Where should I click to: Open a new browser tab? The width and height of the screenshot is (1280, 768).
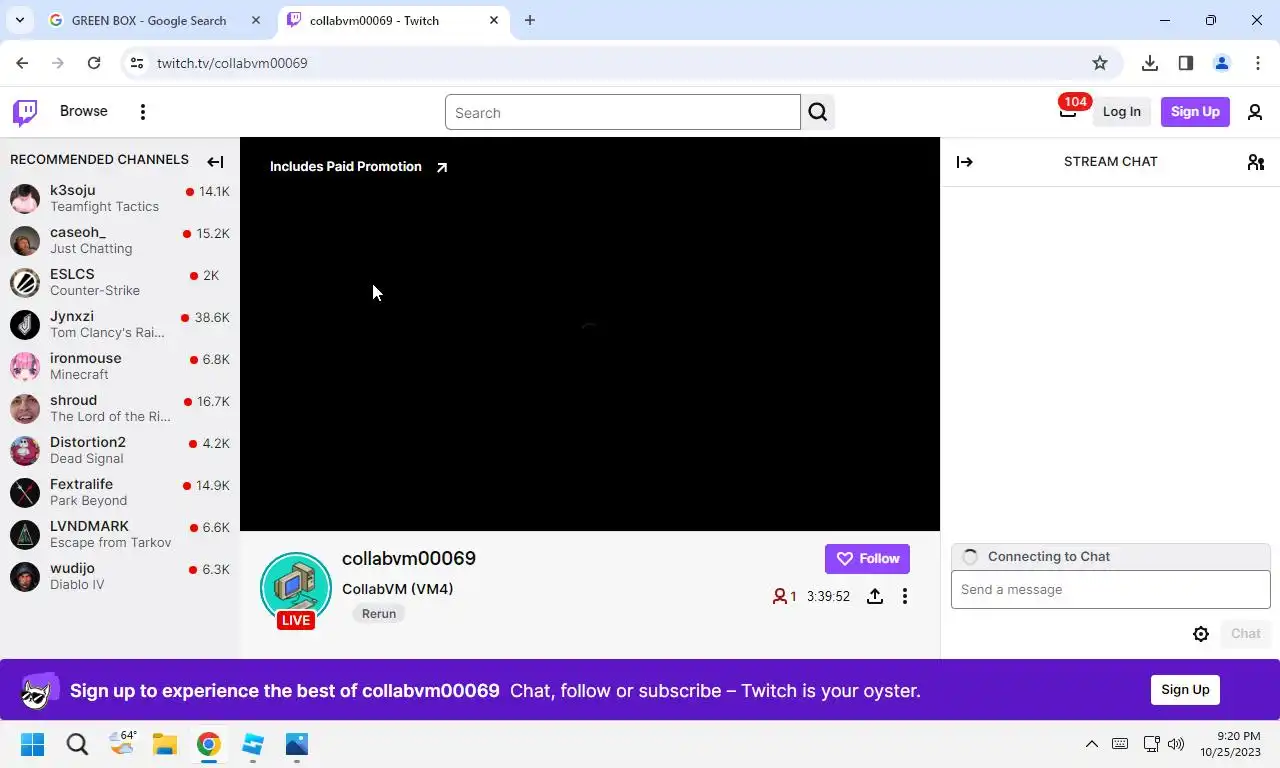pos(530,20)
